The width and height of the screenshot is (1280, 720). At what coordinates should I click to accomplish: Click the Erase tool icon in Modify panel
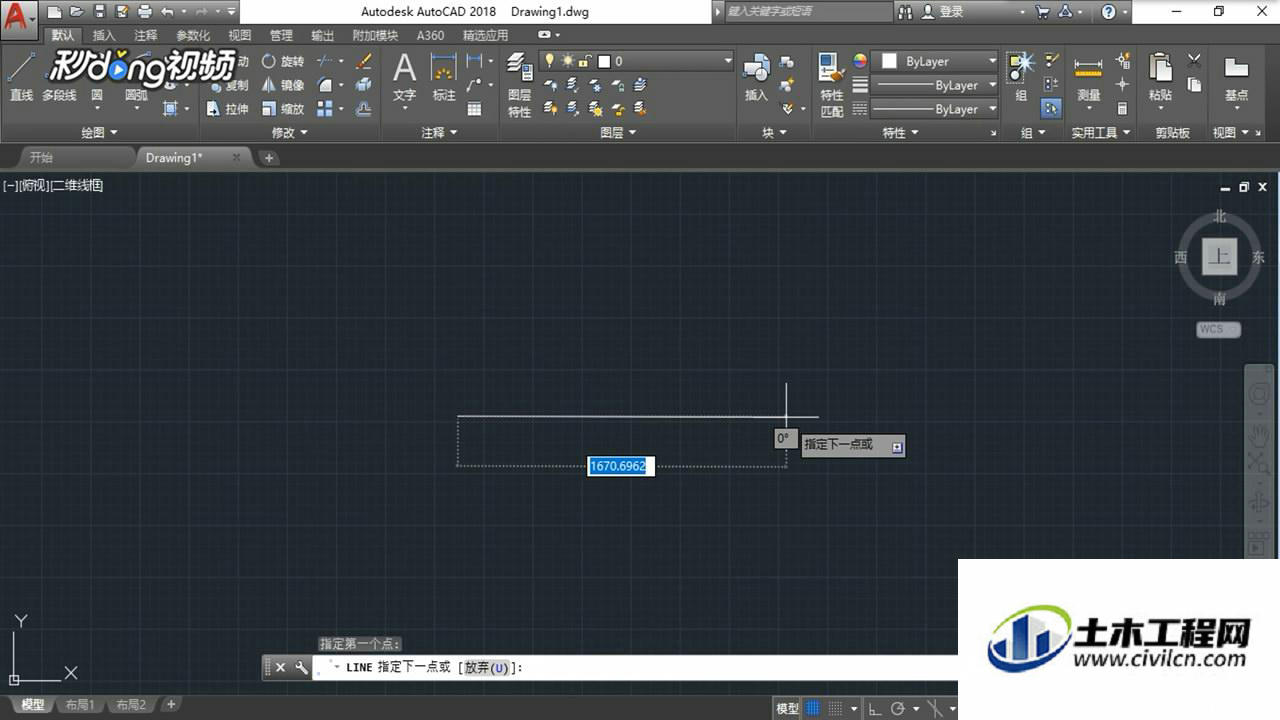(363, 61)
